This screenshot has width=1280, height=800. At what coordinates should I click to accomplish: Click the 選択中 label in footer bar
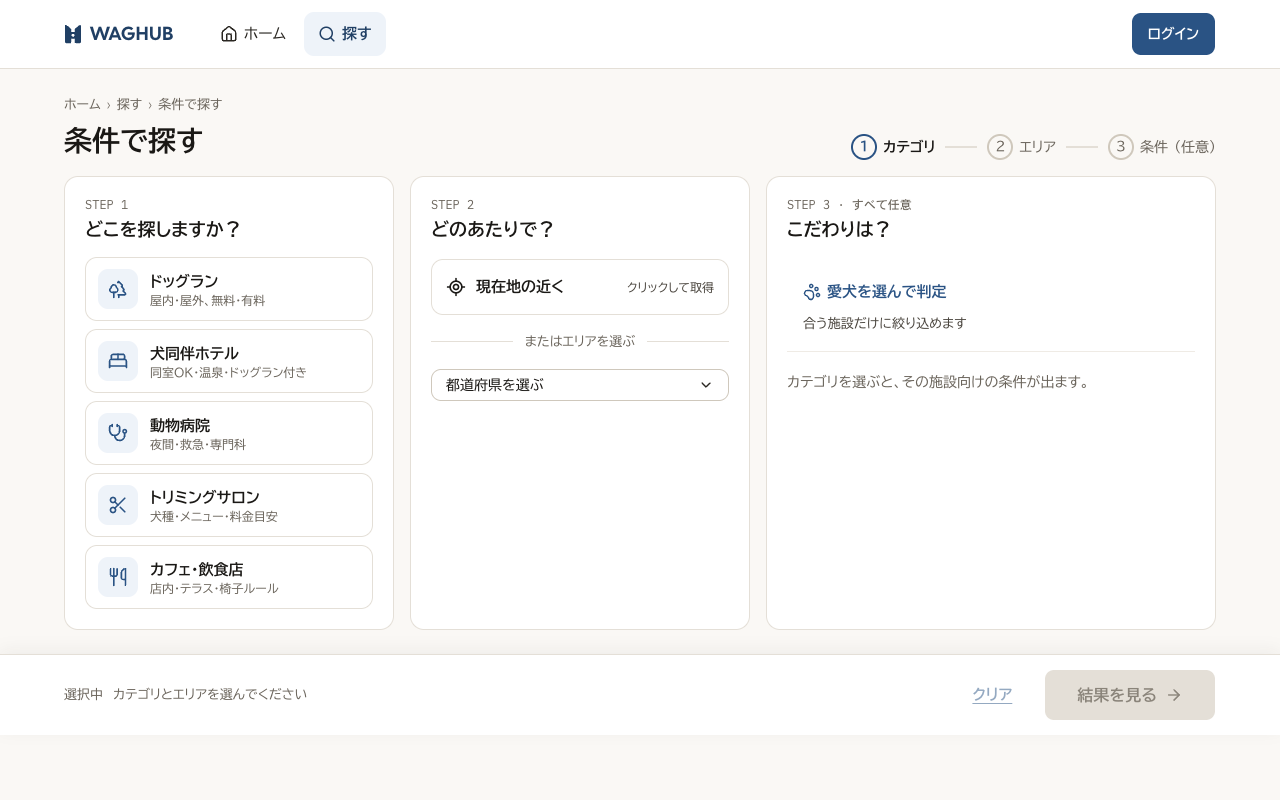pos(84,694)
